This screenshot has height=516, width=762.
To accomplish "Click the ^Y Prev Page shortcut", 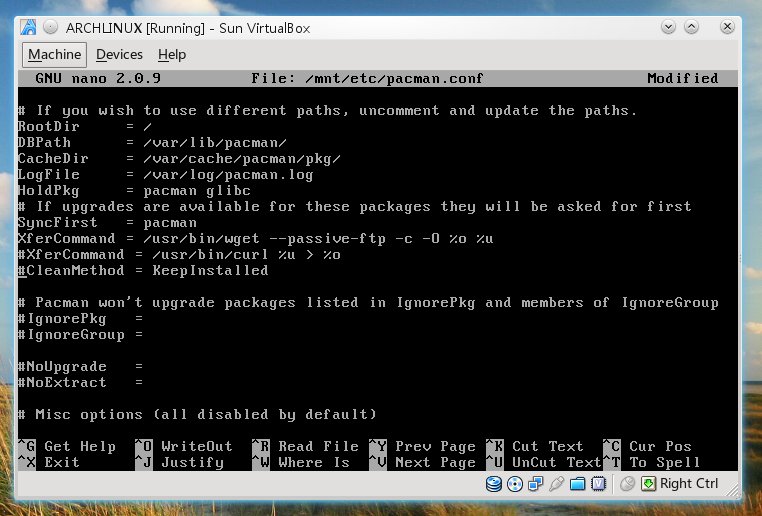I will click(422, 447).
